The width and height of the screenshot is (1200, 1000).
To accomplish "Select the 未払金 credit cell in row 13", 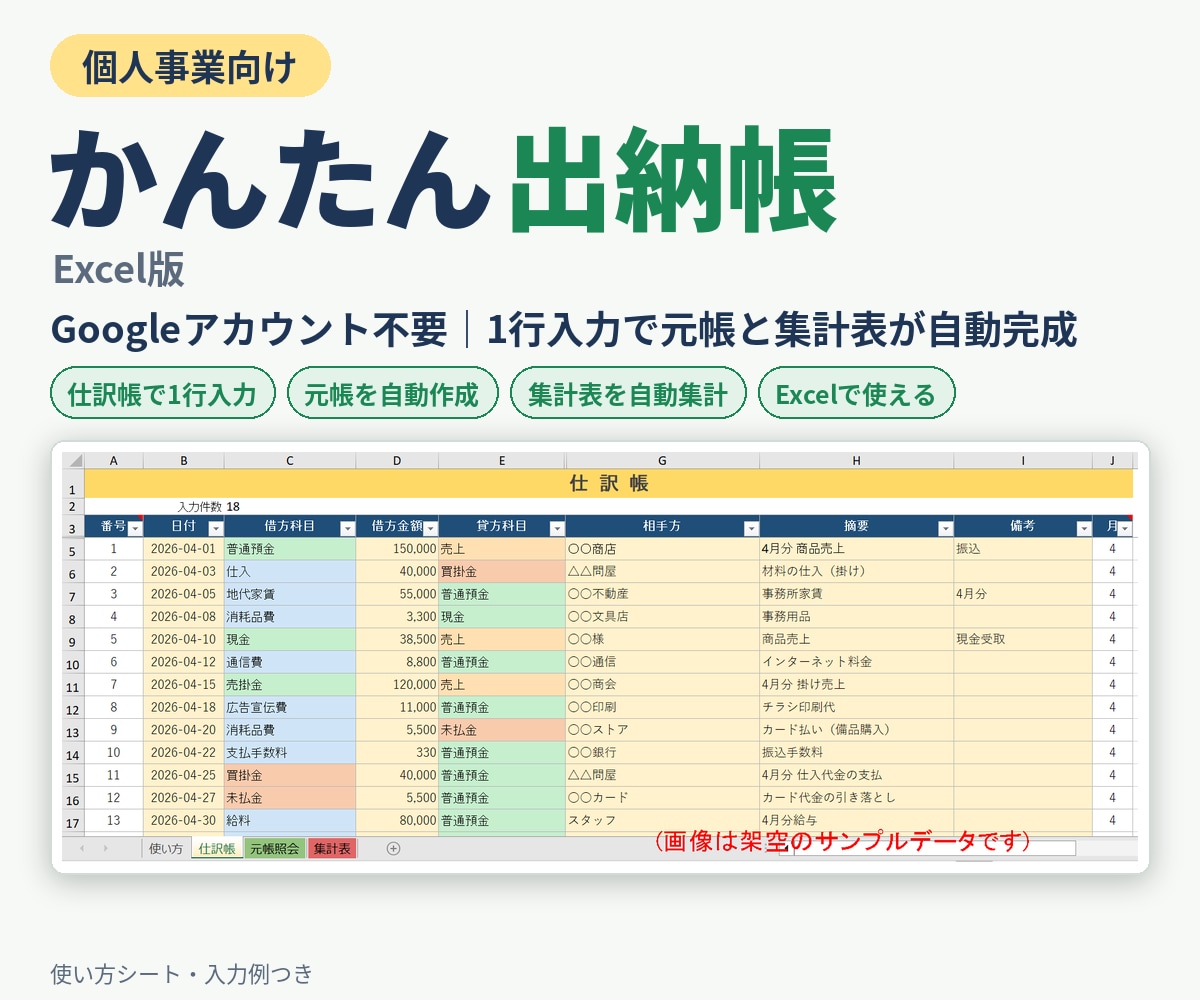I will coord(502,730).
